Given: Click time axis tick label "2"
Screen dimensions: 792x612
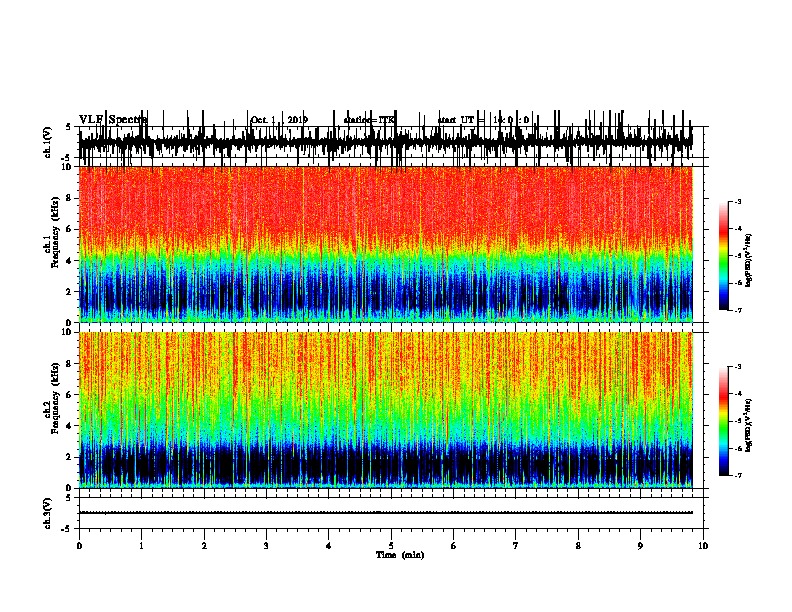Looking at the screenshot, I should tap(204, 546).
